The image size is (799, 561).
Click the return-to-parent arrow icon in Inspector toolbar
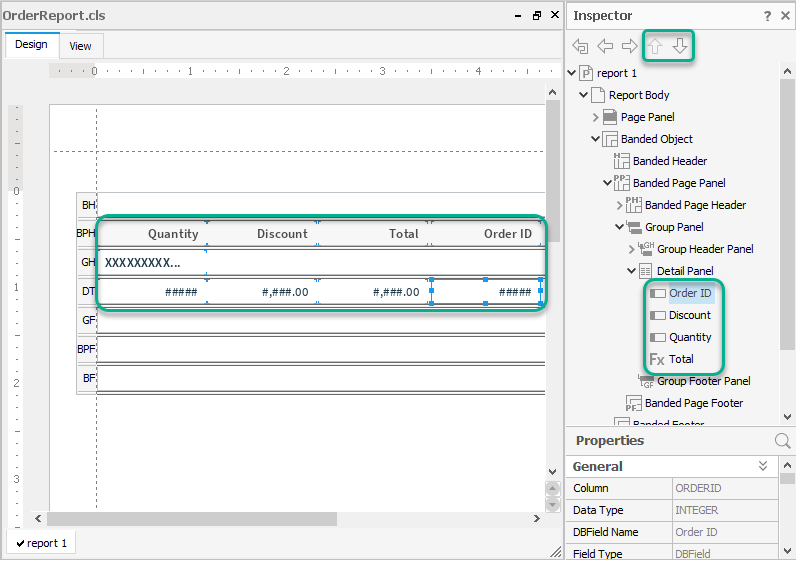click(580, 46)
